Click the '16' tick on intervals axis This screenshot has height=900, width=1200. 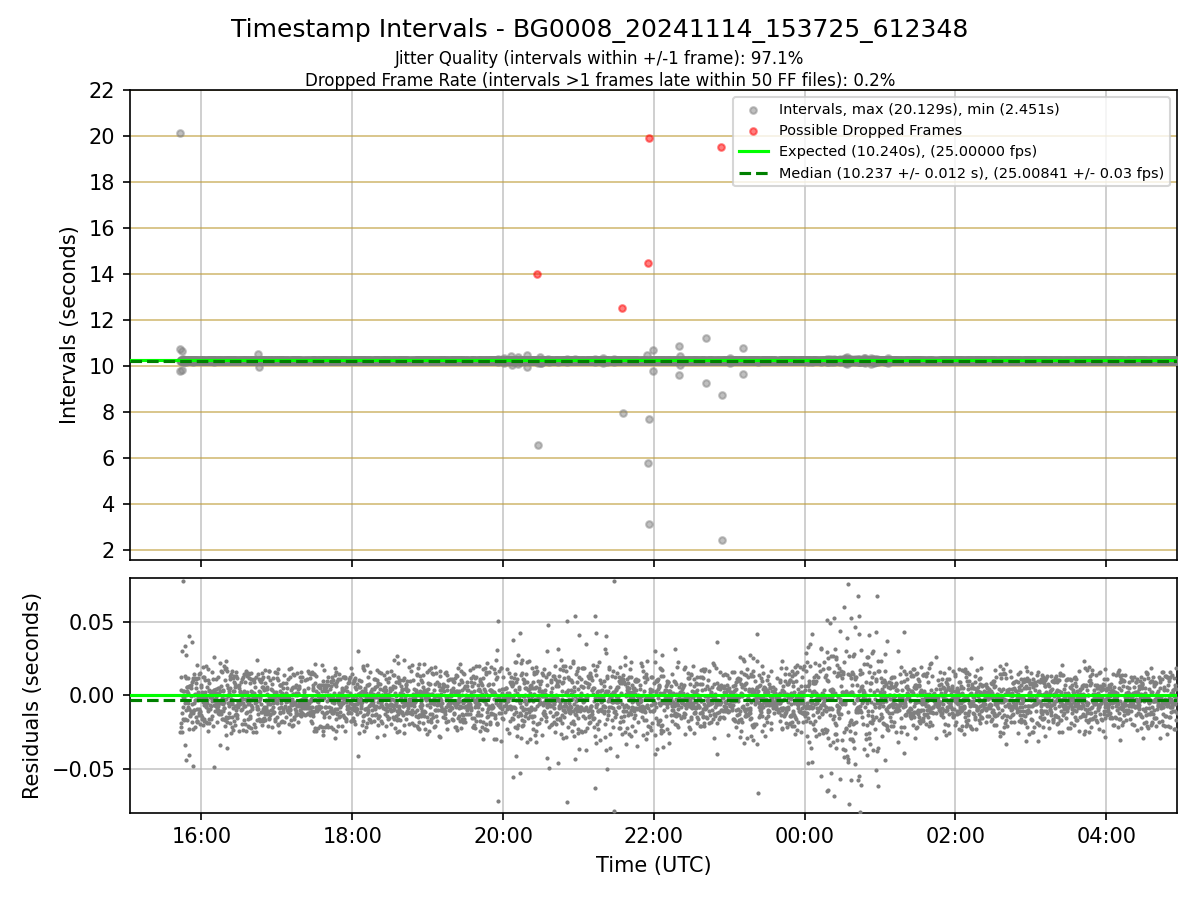click(101, 228)
